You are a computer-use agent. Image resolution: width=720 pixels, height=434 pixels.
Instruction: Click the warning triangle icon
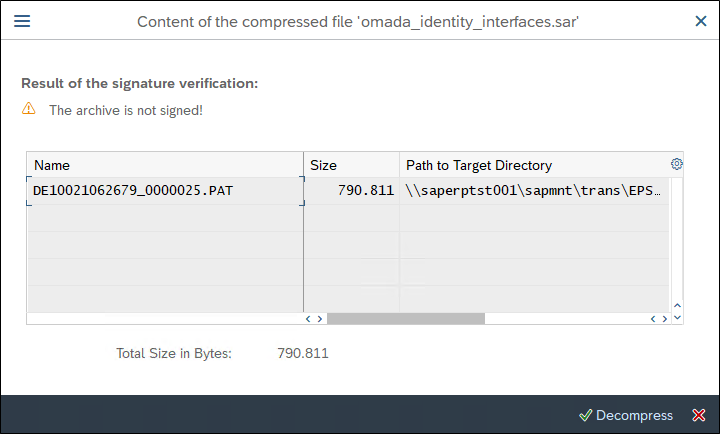pyautogui.click(x=28, y=108)
